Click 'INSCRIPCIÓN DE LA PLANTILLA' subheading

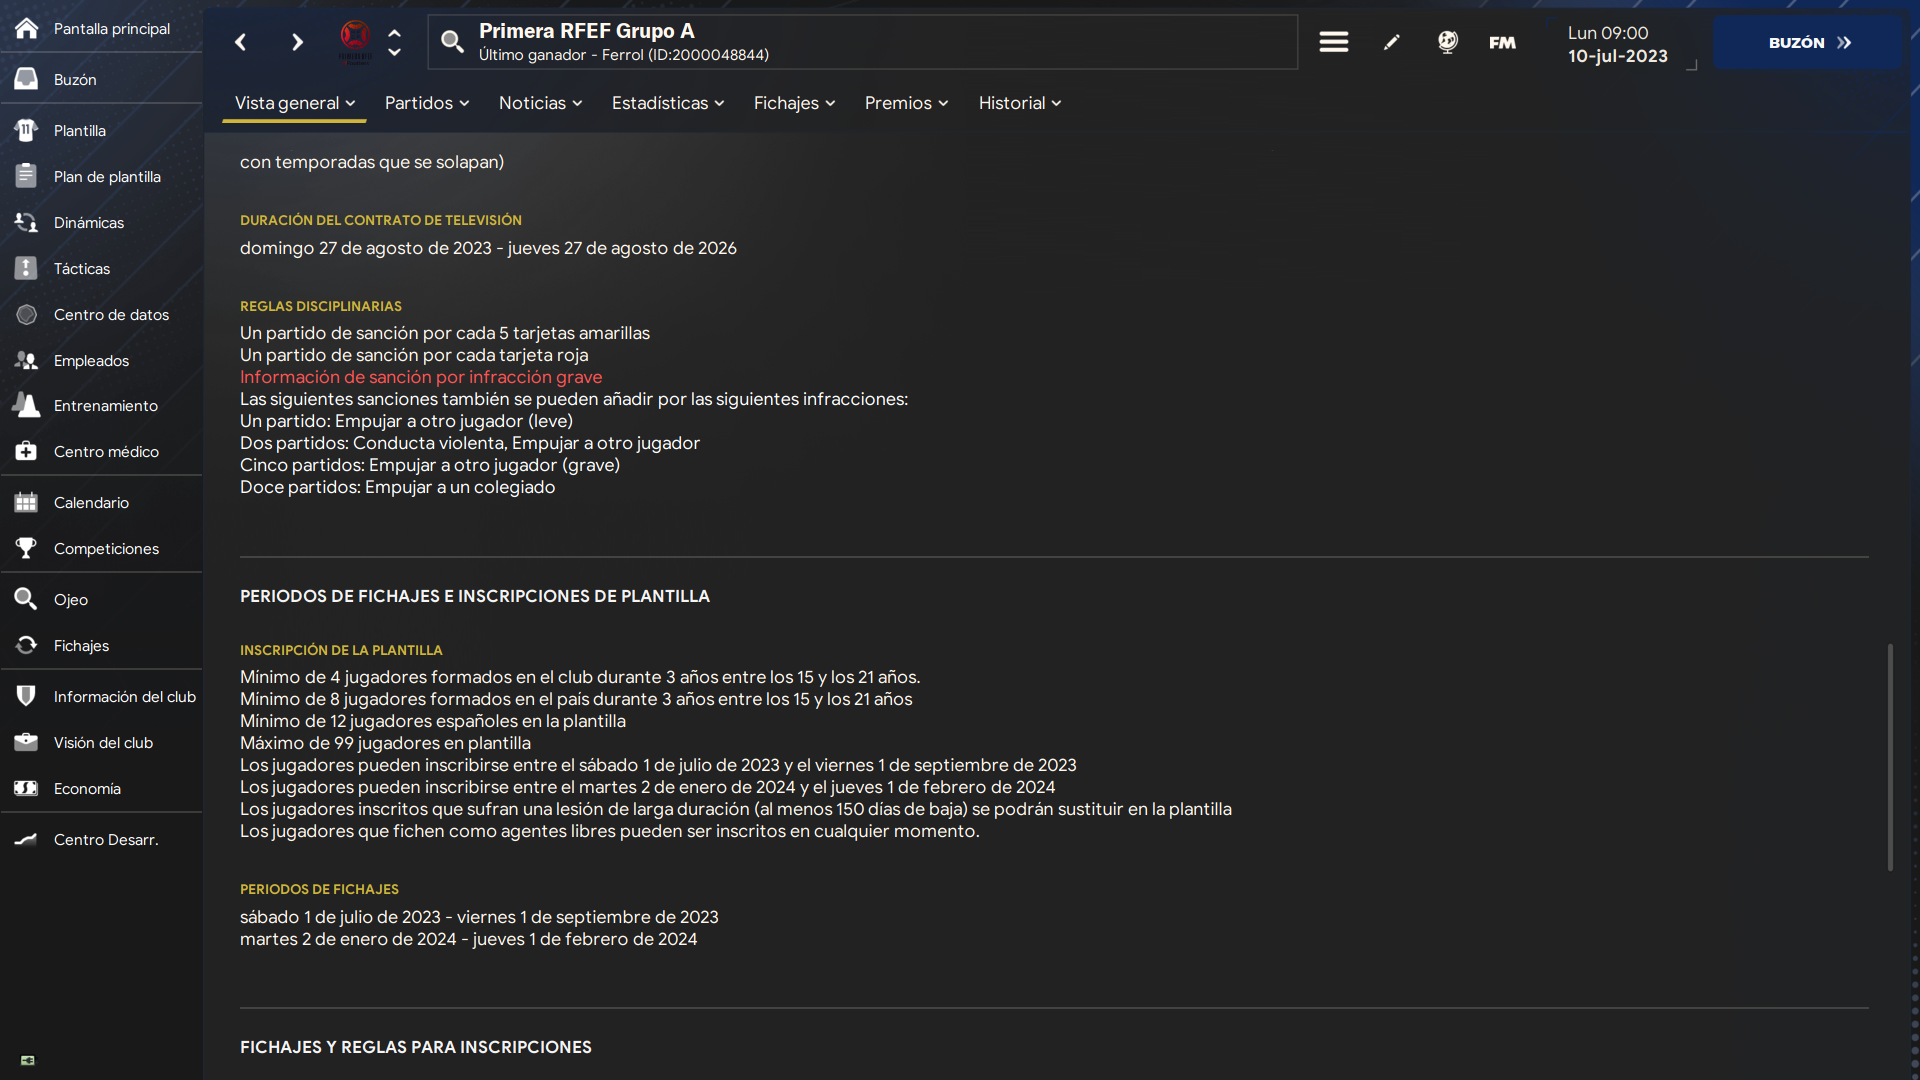341,650
